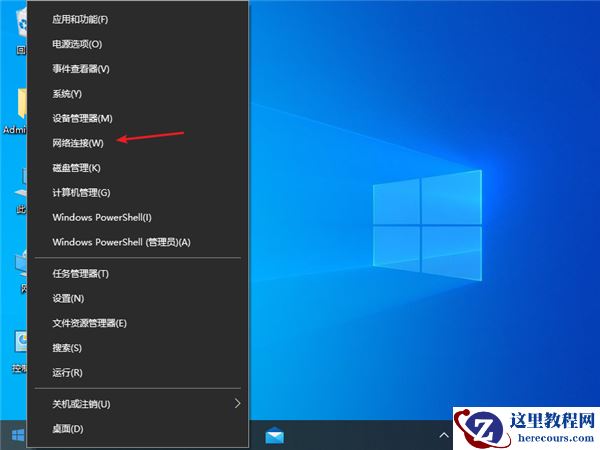Choose 桌面(D) at menu bottom
This screenshot has width=600, height=450.
click(x=138, y=429)
